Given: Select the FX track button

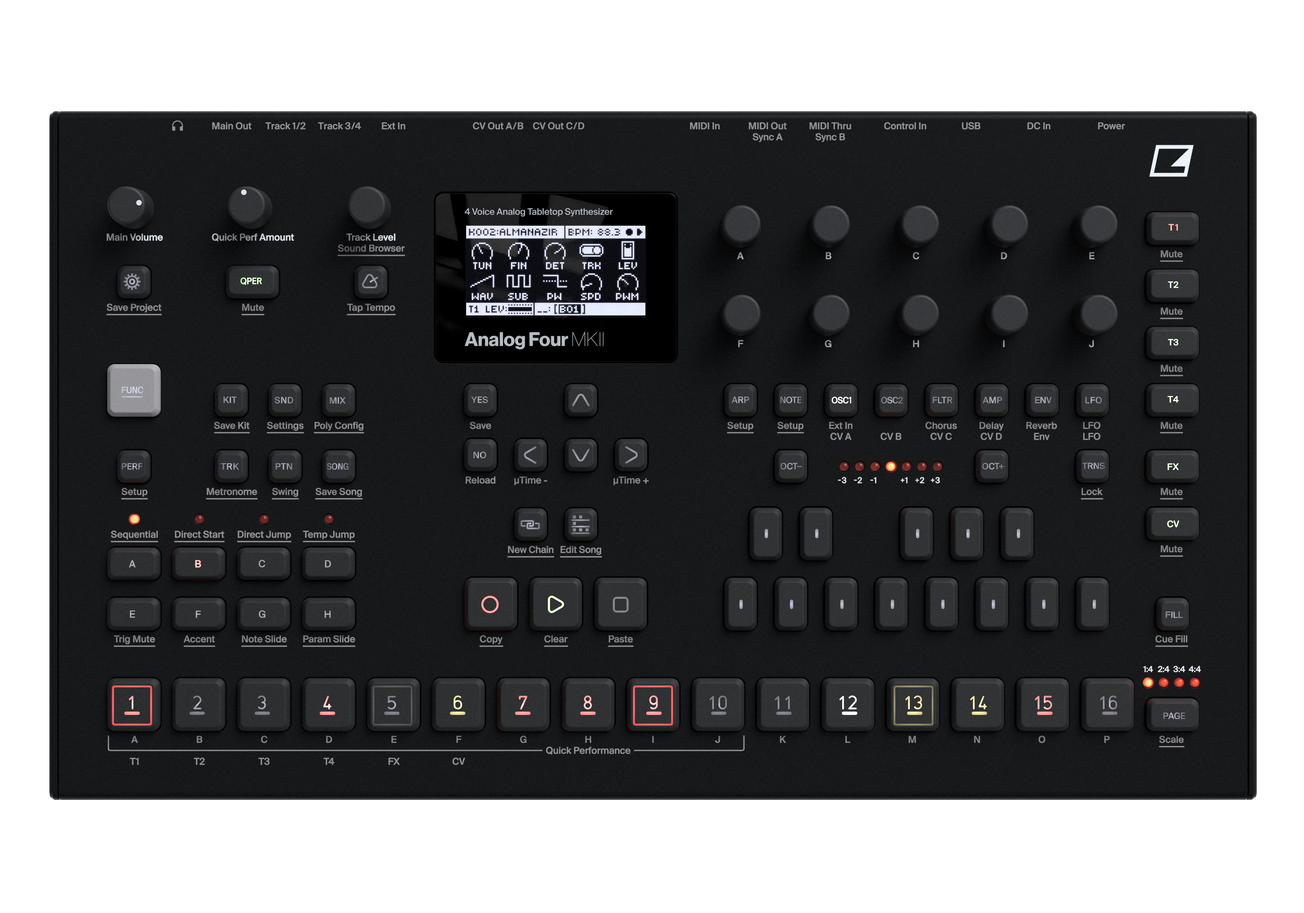Looking at the screenshot, I should pyautogui.click(x=1172, y=466).
